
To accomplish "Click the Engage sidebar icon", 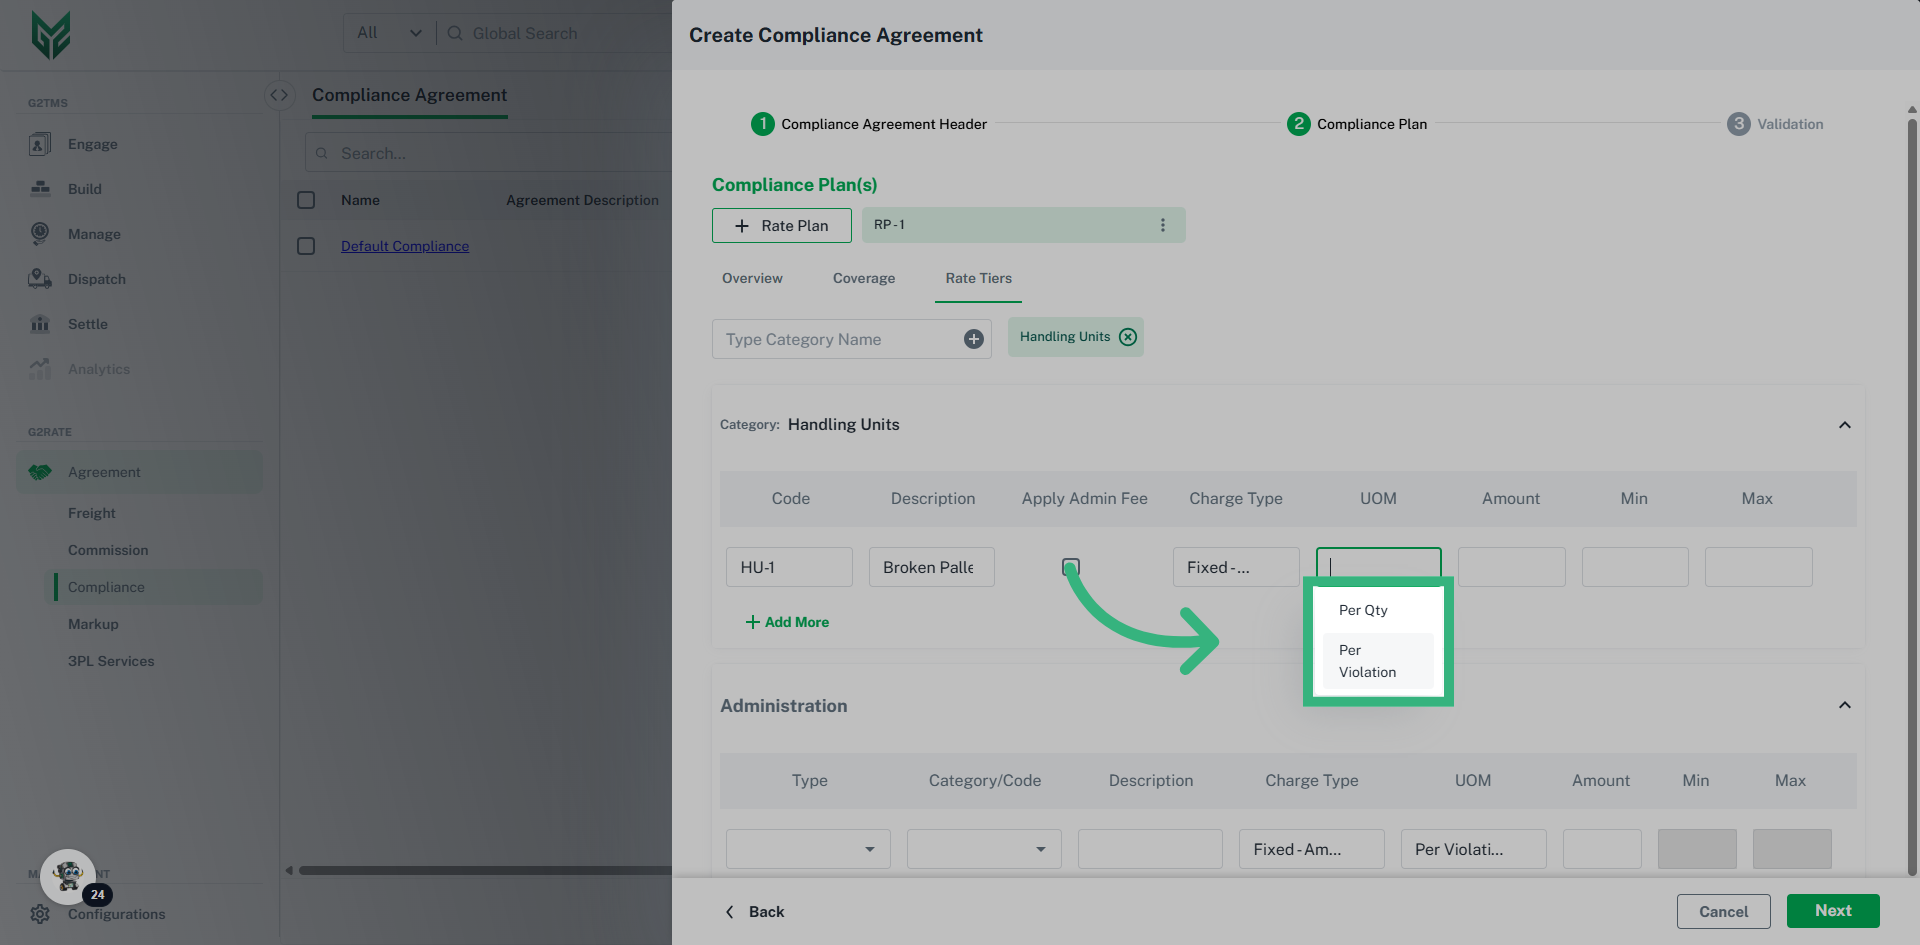I will pos(40,144).
